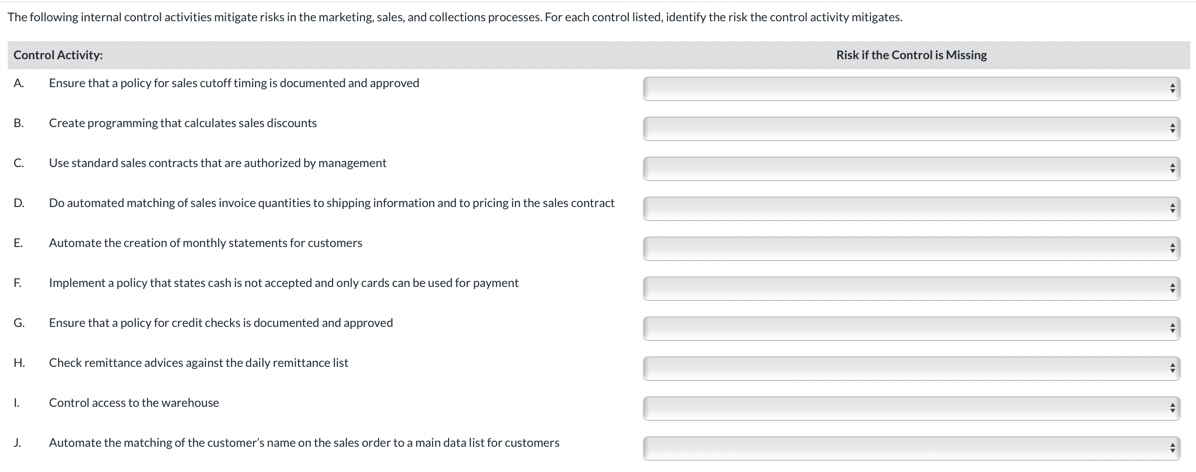The width and height of the screenshot is (1196, 472).
Task: Click the instruction paragraph at the top
Action: 455,17
